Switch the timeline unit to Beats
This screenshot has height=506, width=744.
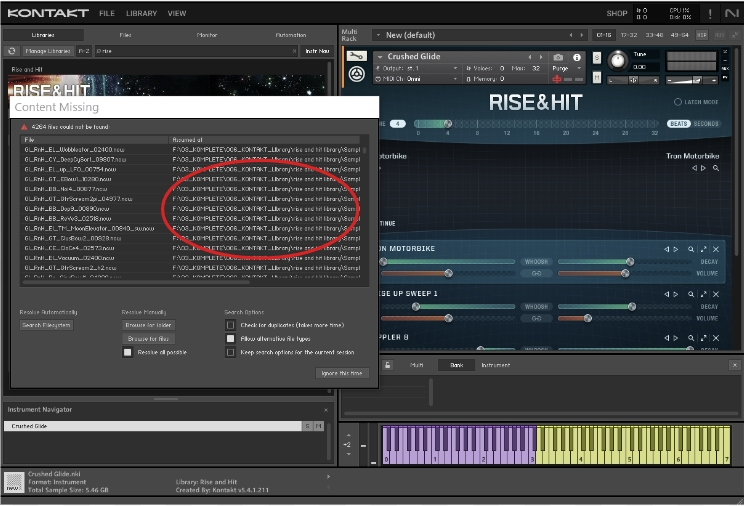(679, 124)
